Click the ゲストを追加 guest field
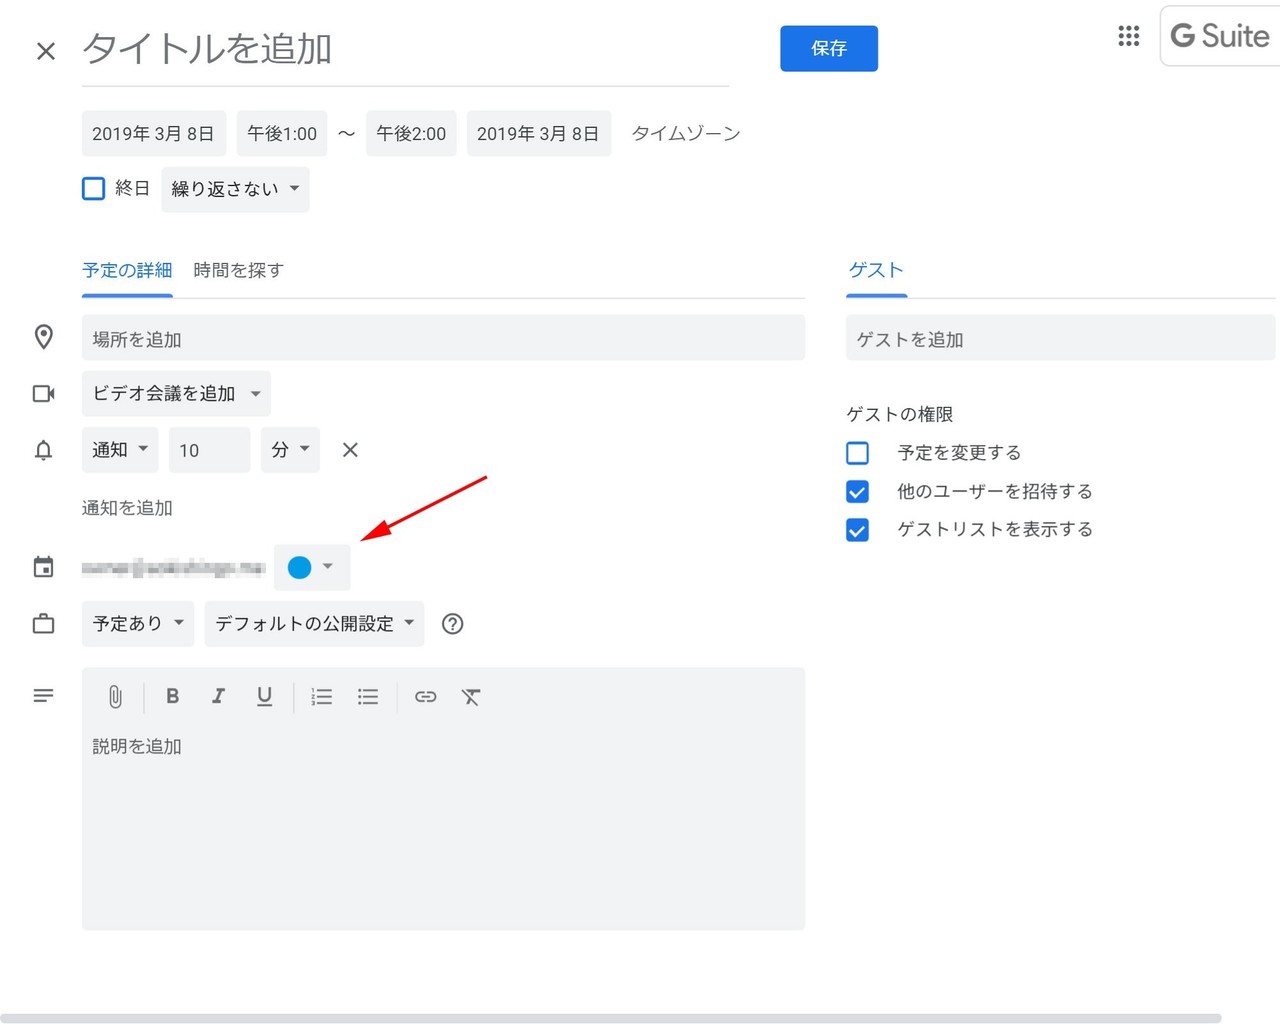The height and width of the screenshot is (1024, 1280). (1060, 338)
